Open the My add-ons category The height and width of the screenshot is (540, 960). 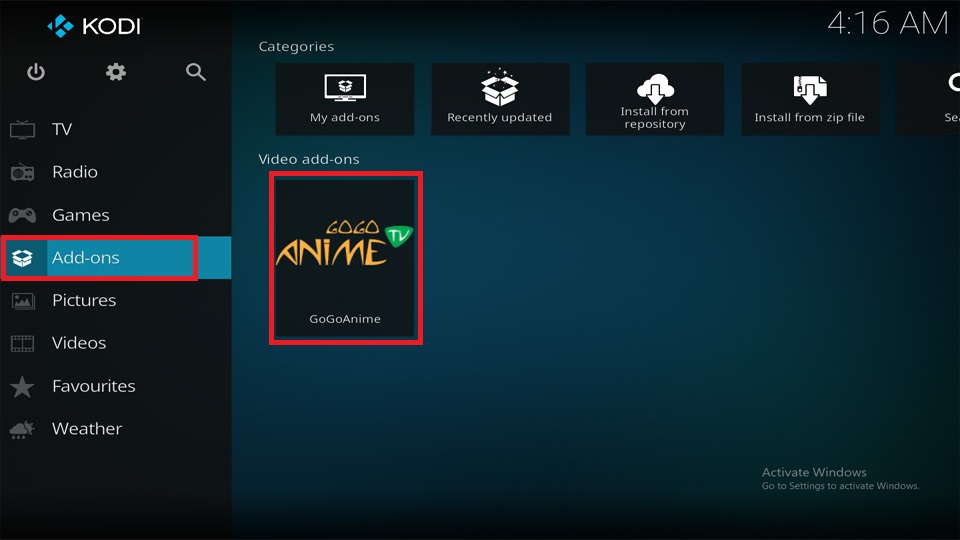tap(345, 99)
